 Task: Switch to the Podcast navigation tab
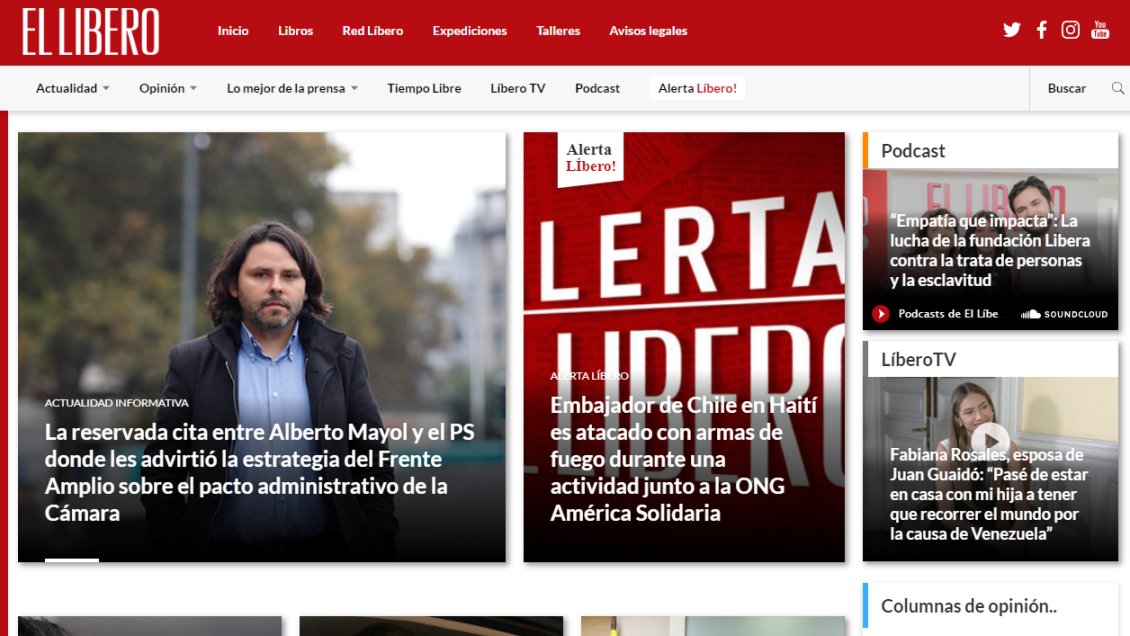(597, 88)
